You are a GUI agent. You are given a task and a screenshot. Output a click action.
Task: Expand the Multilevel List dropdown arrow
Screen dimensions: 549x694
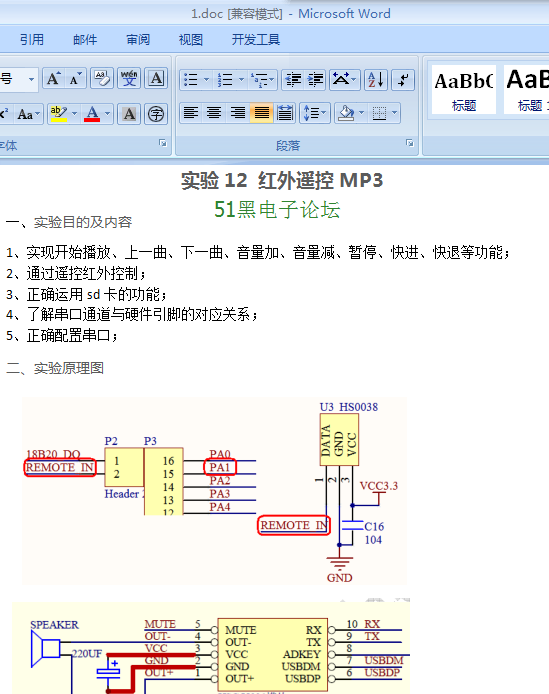(272, 80)
